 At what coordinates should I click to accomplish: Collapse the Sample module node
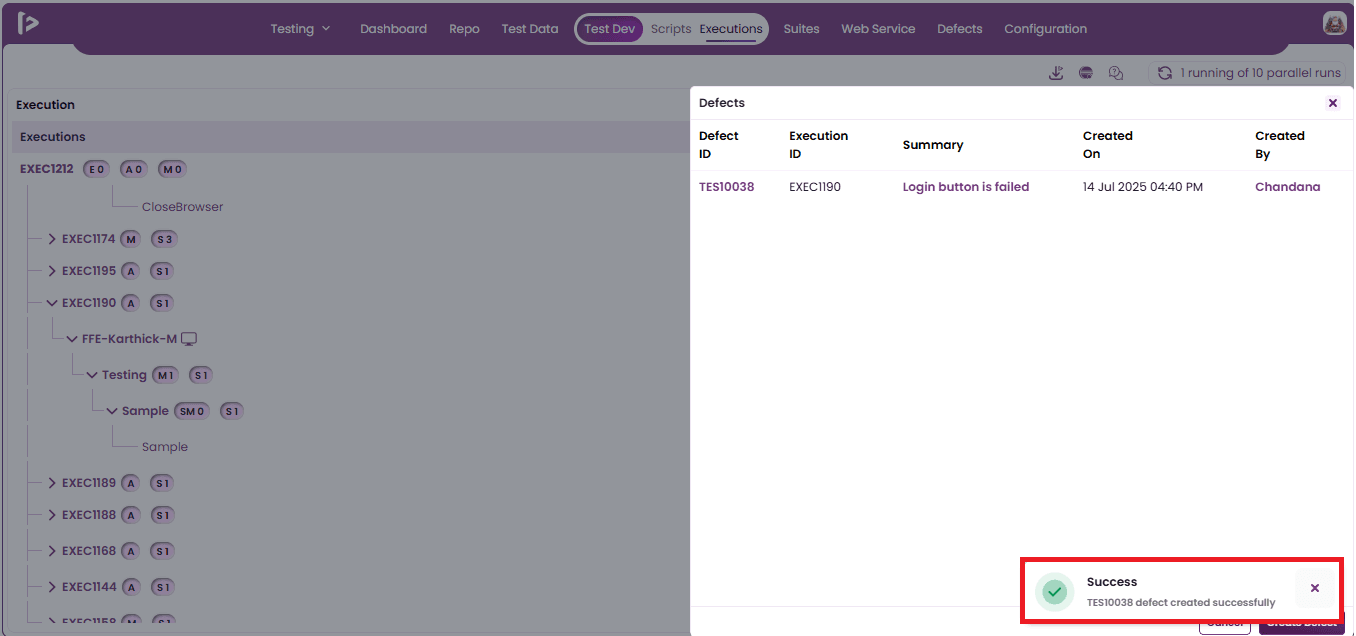pos(112,411)
